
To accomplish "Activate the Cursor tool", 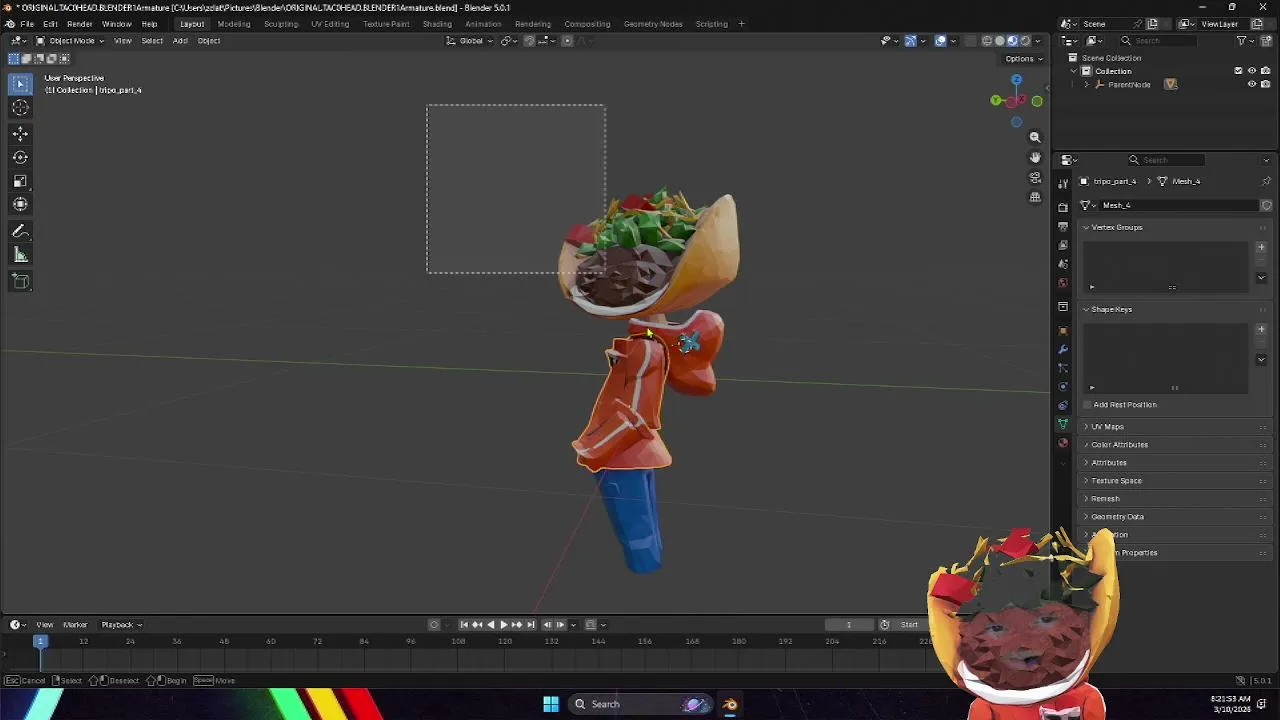I will click(x=20, y=108).
